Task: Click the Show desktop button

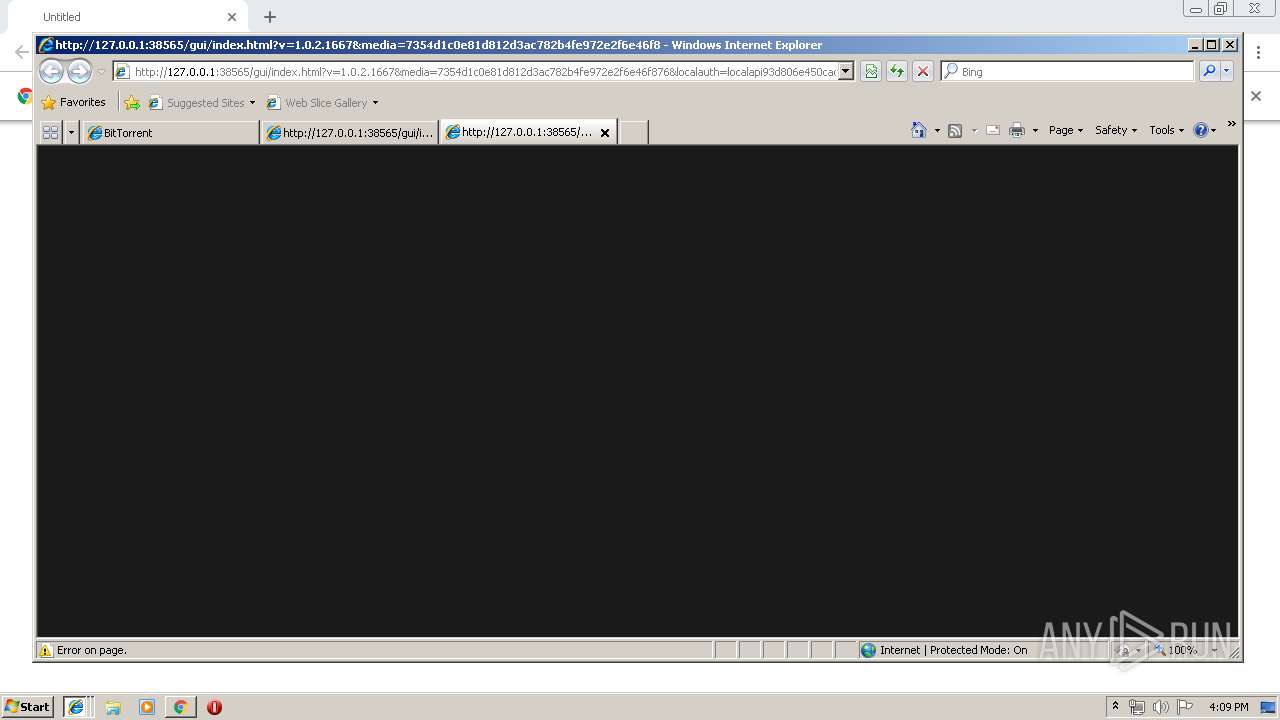Action: point(1268,707)
